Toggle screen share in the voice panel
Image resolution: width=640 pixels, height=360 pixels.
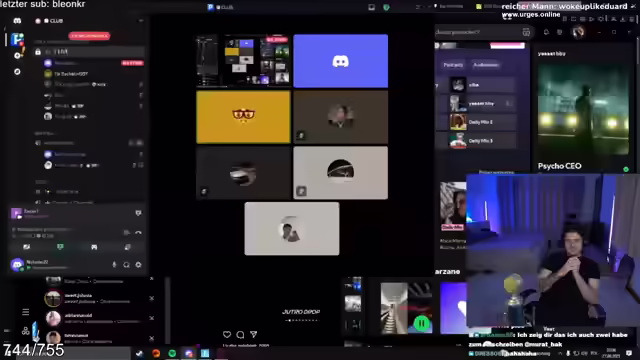(x=60, y=247)
